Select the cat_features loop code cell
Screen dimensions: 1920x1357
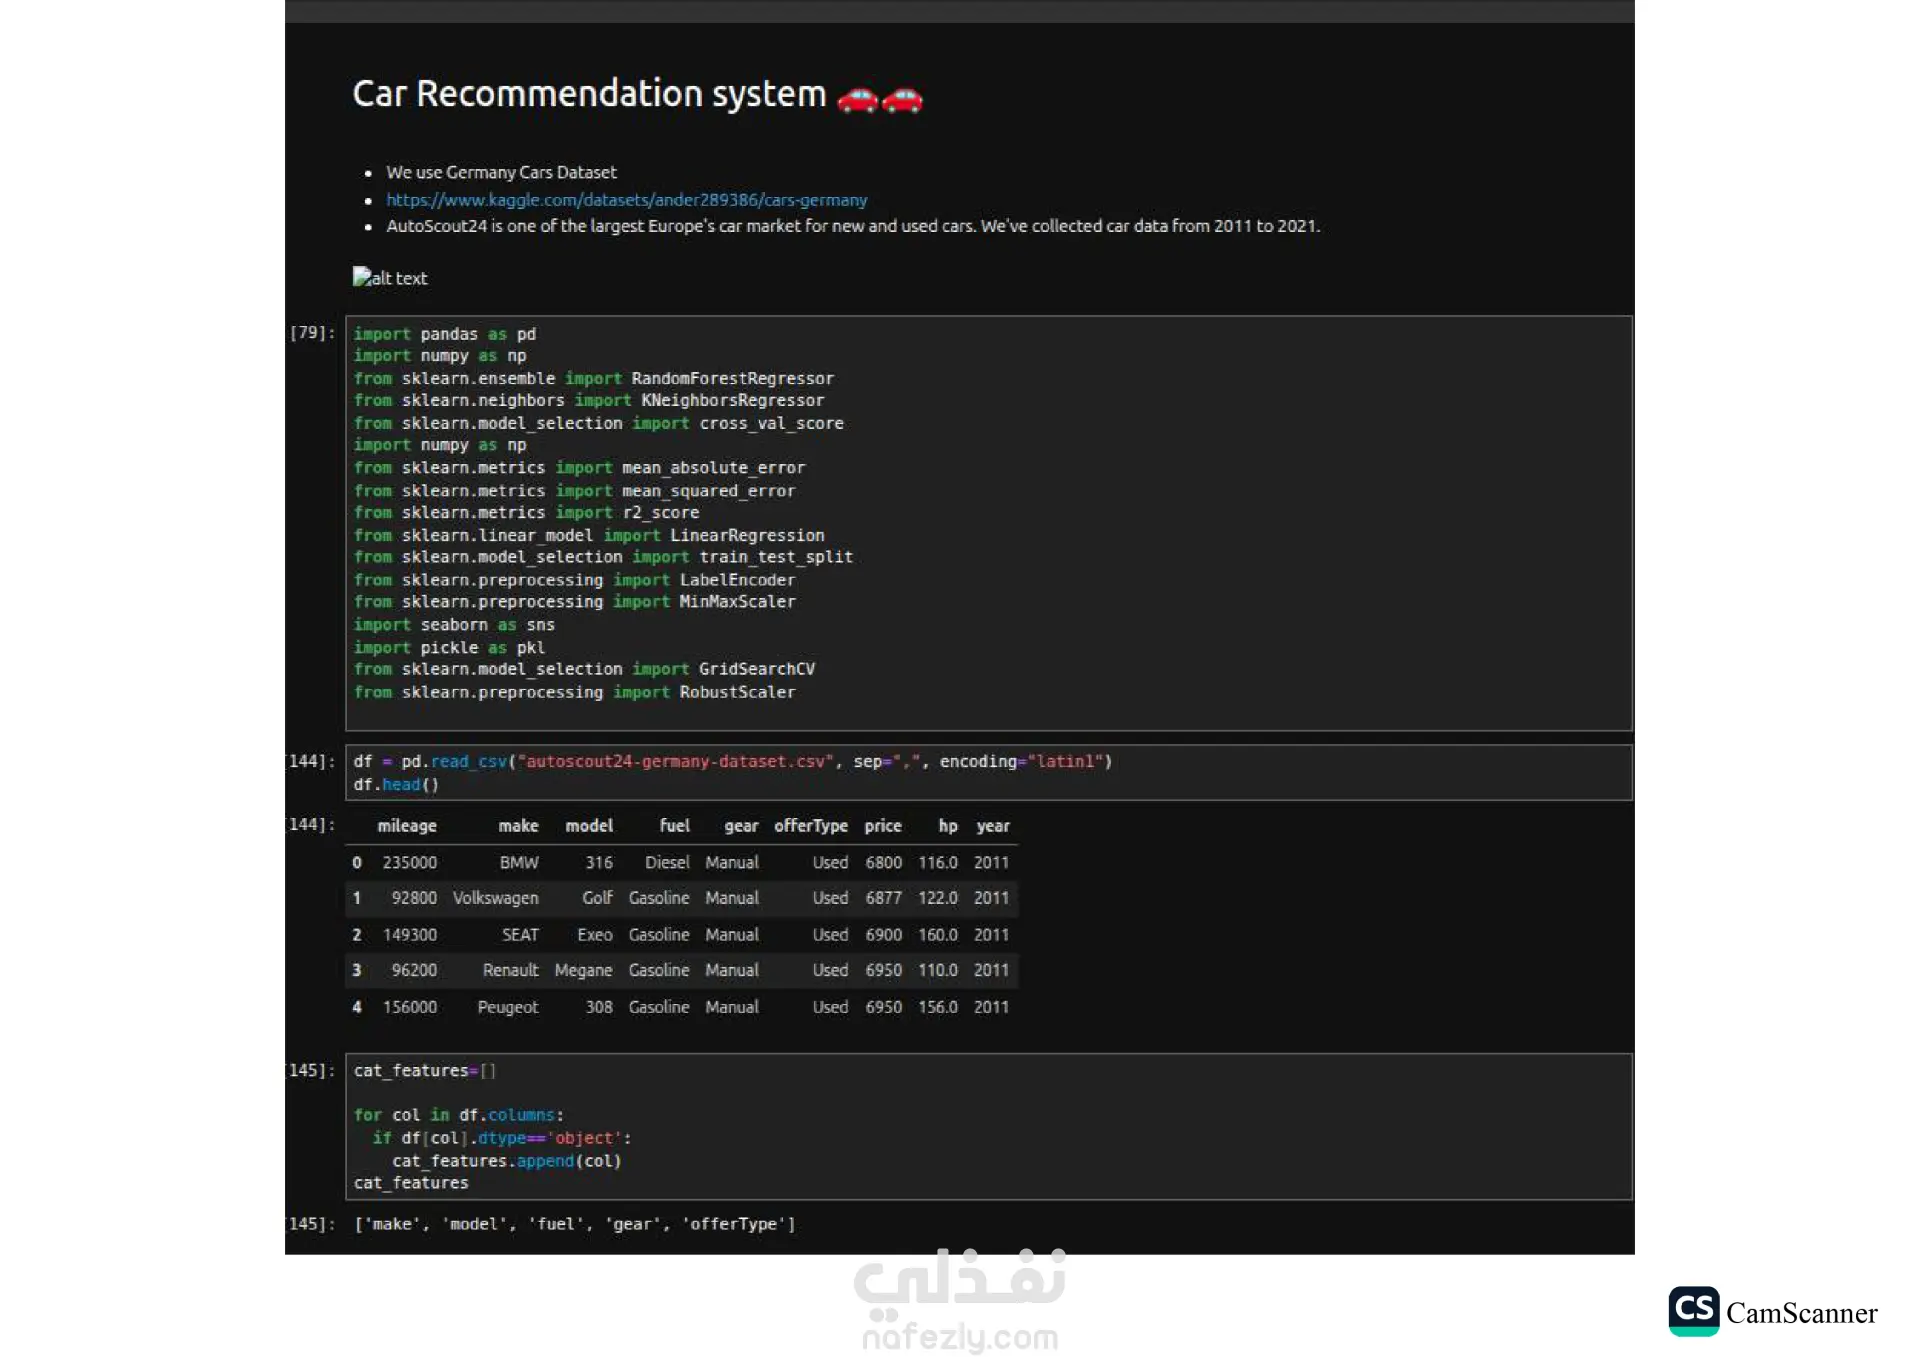pyautogui.click(x=988, y=1126)
